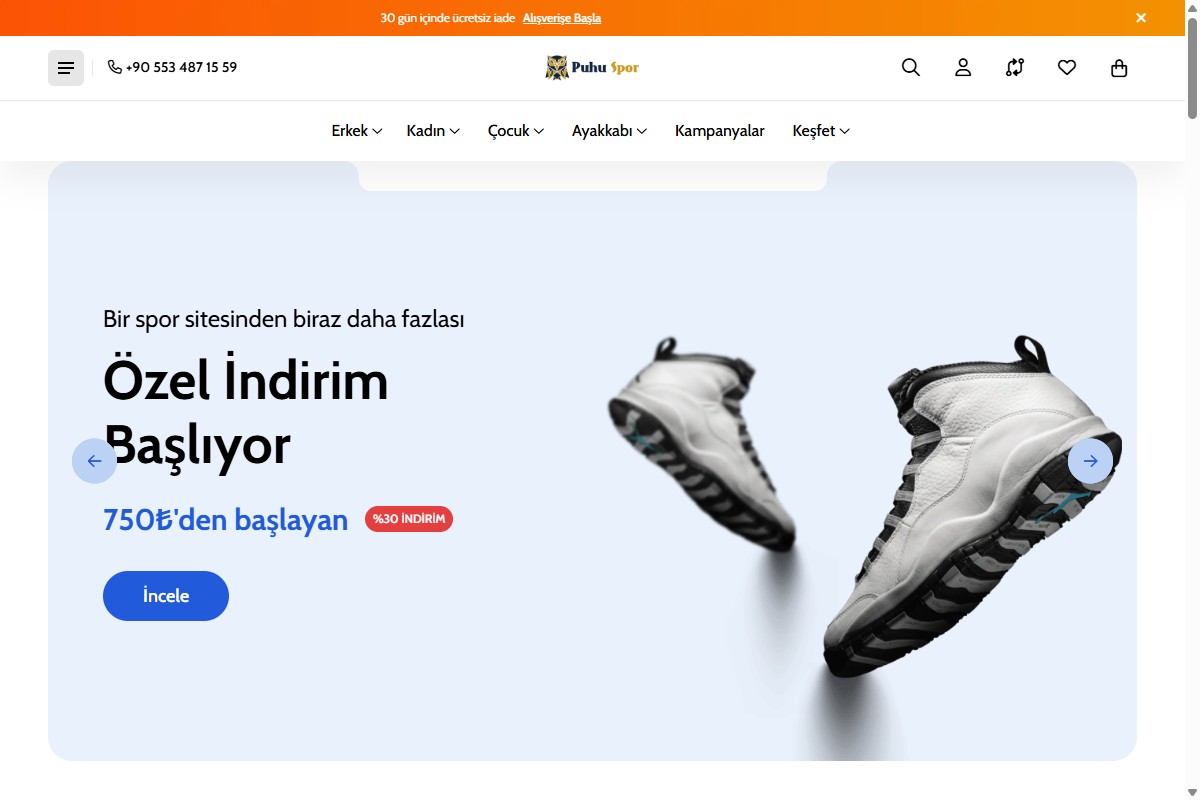The height and width of the screenshot is (800, 1200).
Task: Open the product compare arrows icon
Action: tap(1015, 67)
